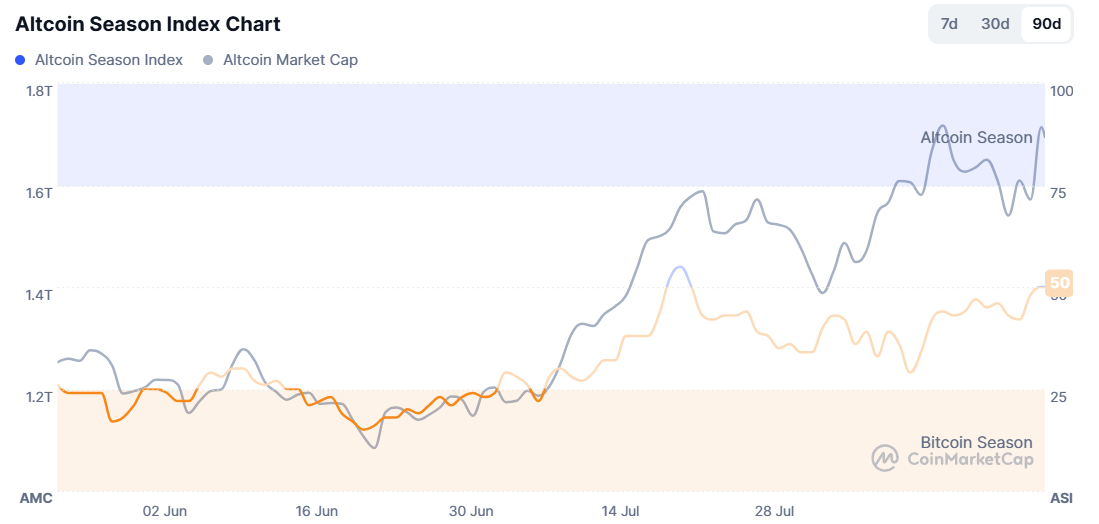
Task: Select the 30 Jun axis date
Action: [471, 511]
